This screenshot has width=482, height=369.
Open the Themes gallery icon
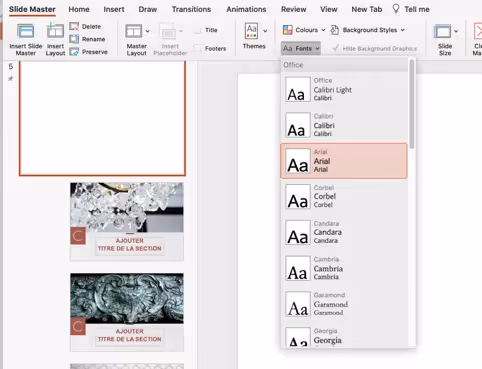(252, 31)
